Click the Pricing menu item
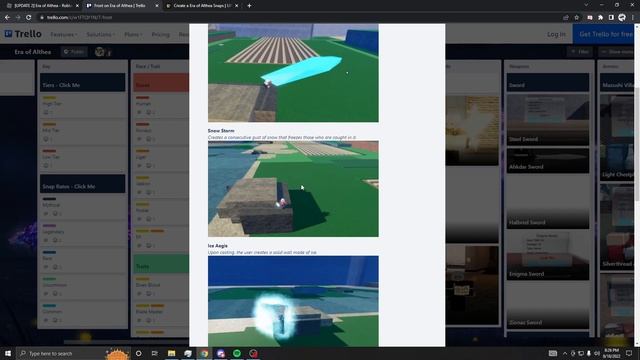The image size is (640, 360). (160, 34)
